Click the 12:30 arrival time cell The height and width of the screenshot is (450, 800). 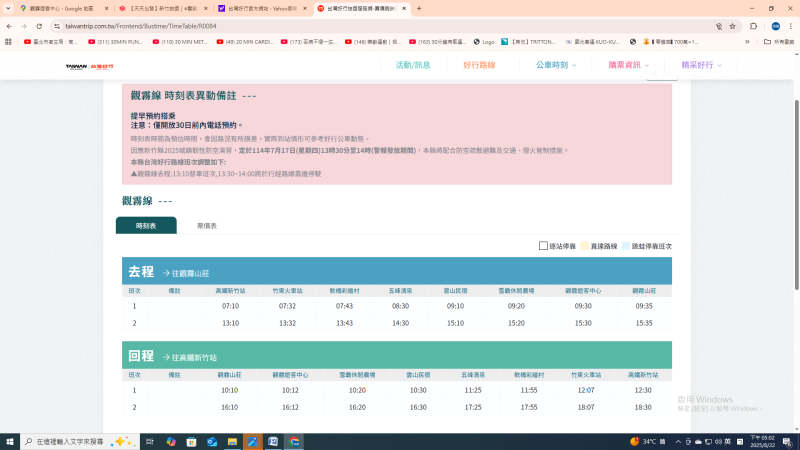[643, 390]
